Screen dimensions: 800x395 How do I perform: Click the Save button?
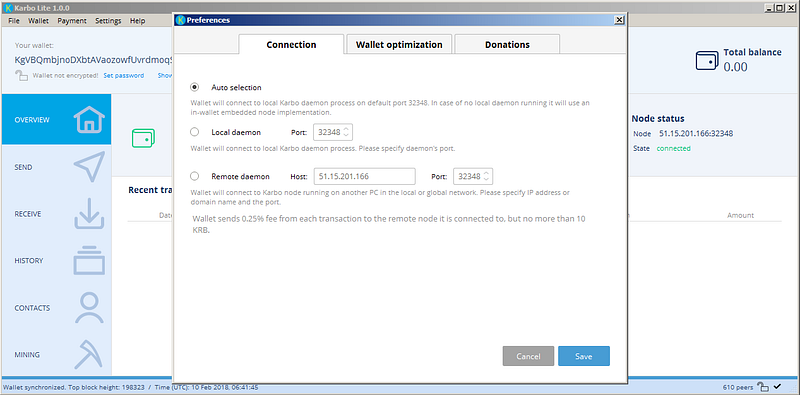pyautogui.click(x=584, y=356)
